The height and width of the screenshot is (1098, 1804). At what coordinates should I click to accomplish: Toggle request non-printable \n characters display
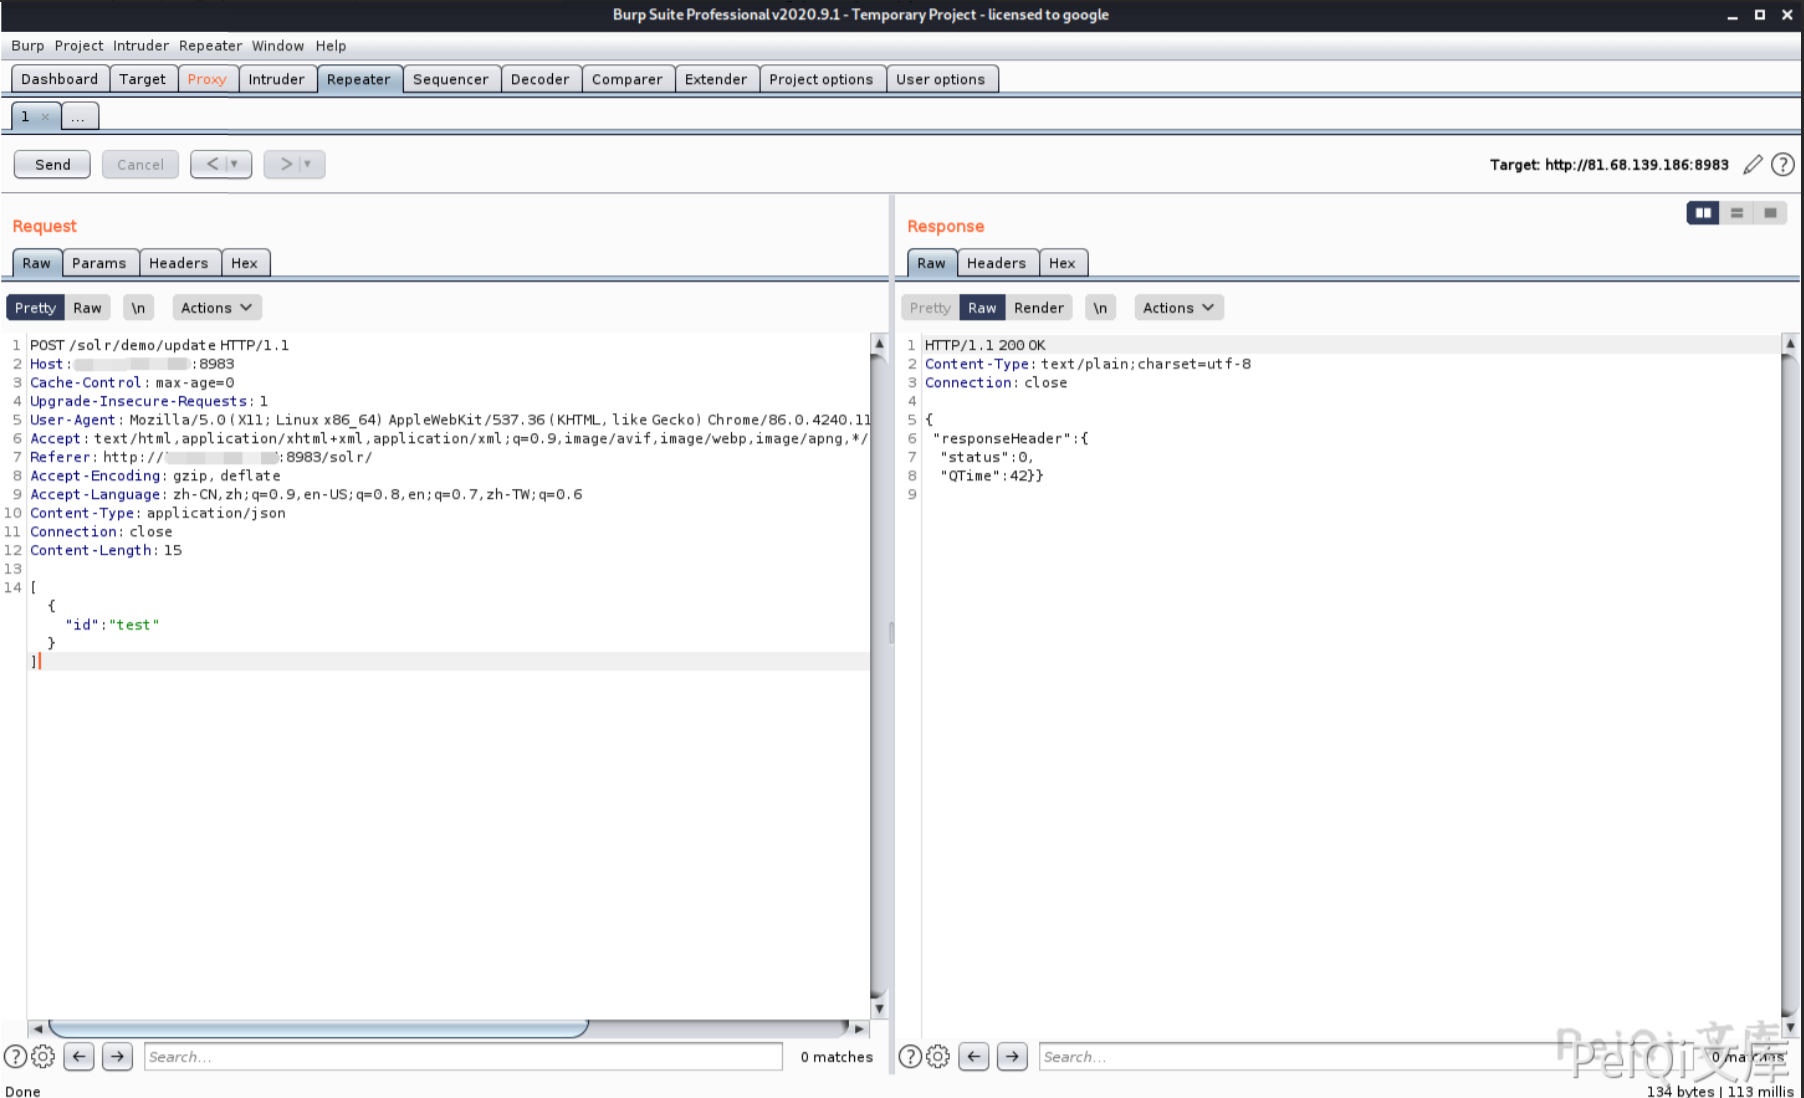(x=138, y=308)
